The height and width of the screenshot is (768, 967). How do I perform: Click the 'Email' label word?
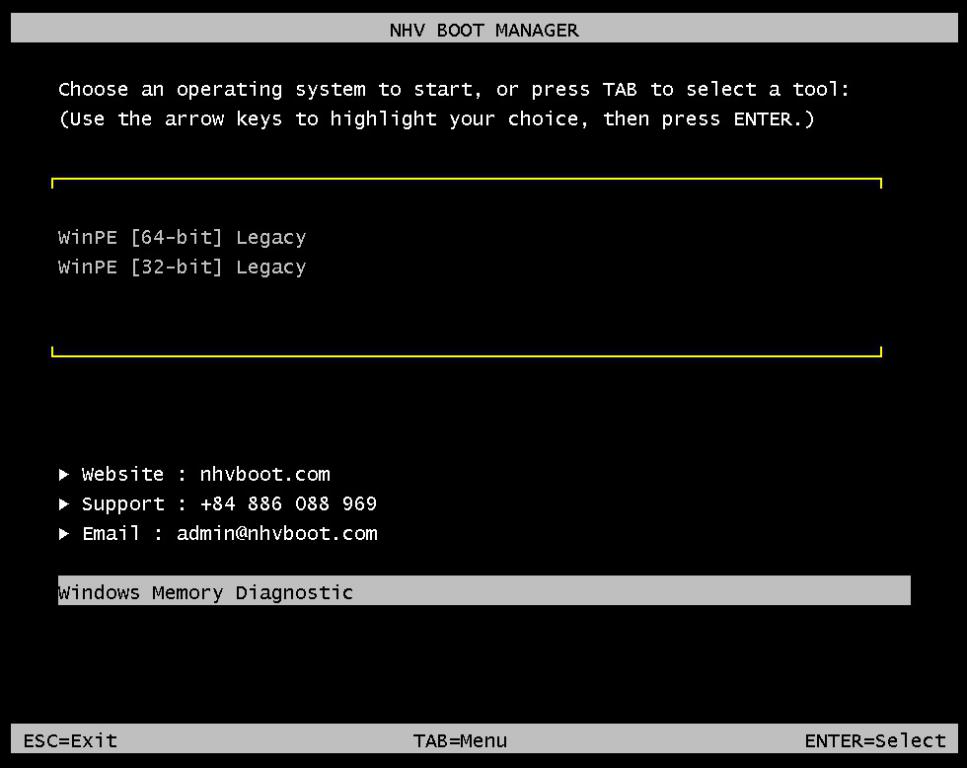[111, 534]
